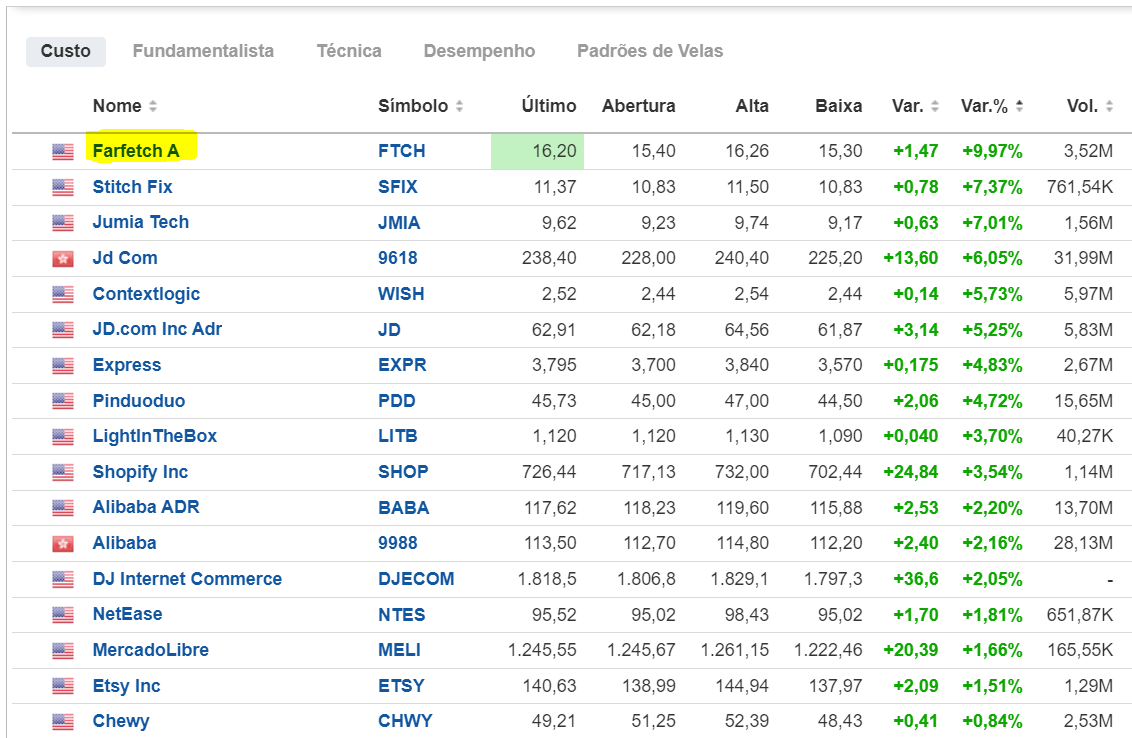Click the Hong Kong flag beside Jd Com
Image resolution: width=1132 pixels, height=738 pixels.
(x=63, y=259)
